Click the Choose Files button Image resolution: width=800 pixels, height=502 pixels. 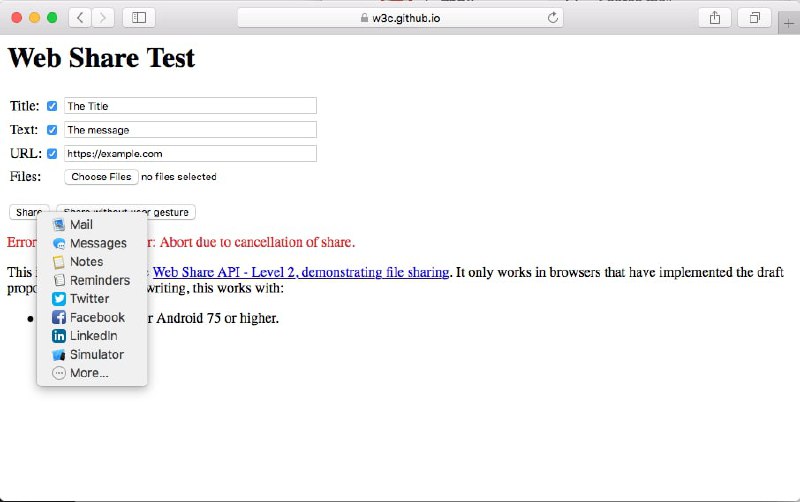[x=102, y=177]
